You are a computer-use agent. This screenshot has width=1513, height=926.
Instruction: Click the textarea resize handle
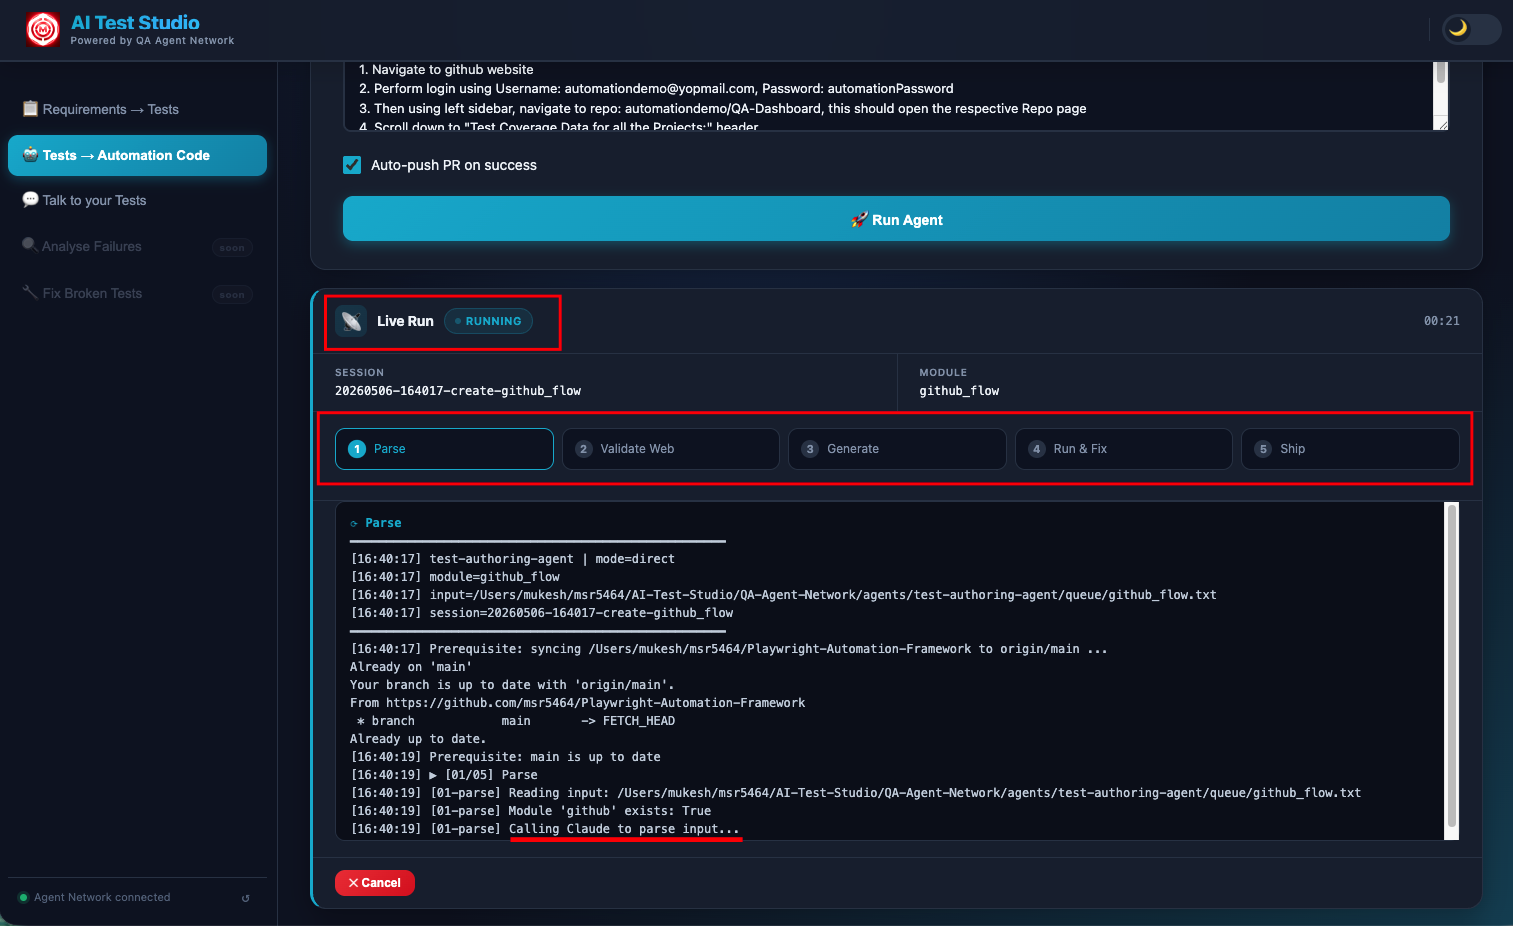click(x=1441, y=123)
